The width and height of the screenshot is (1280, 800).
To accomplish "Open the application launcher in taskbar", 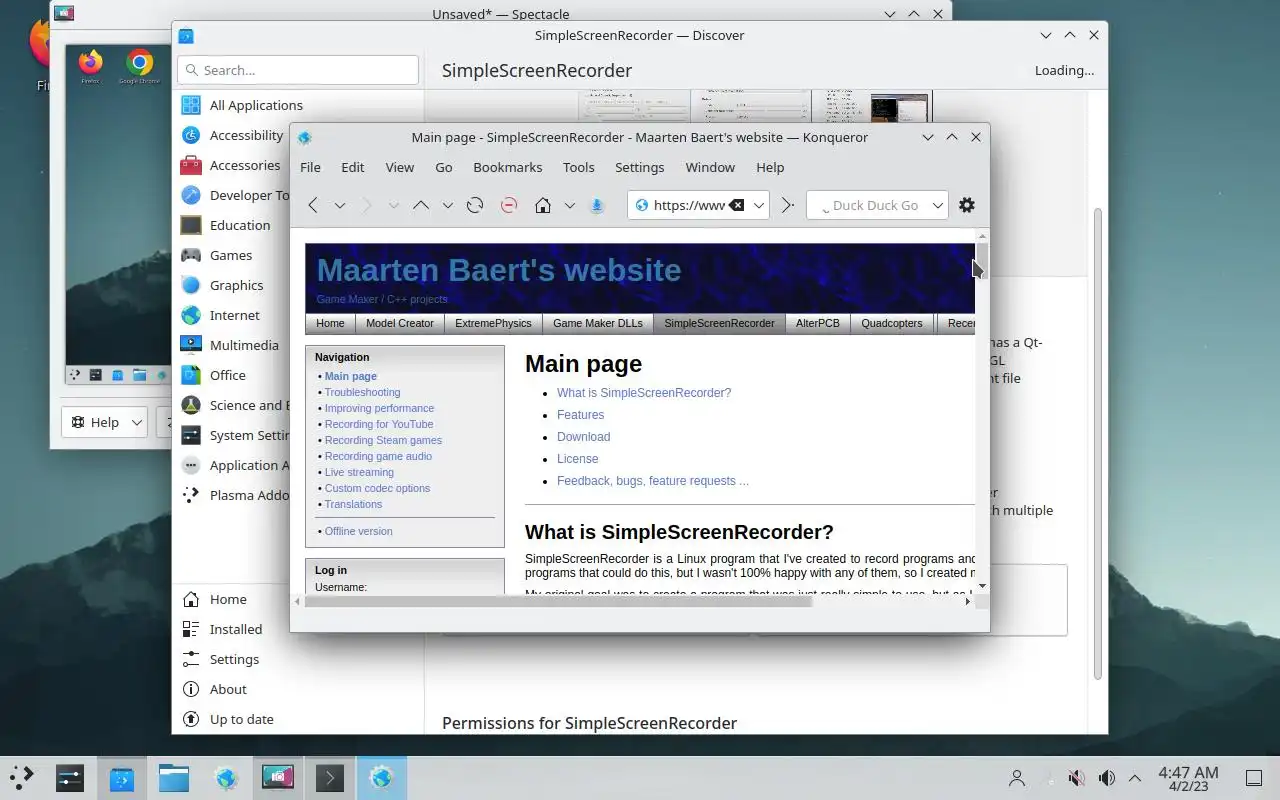I will point(21,777).
